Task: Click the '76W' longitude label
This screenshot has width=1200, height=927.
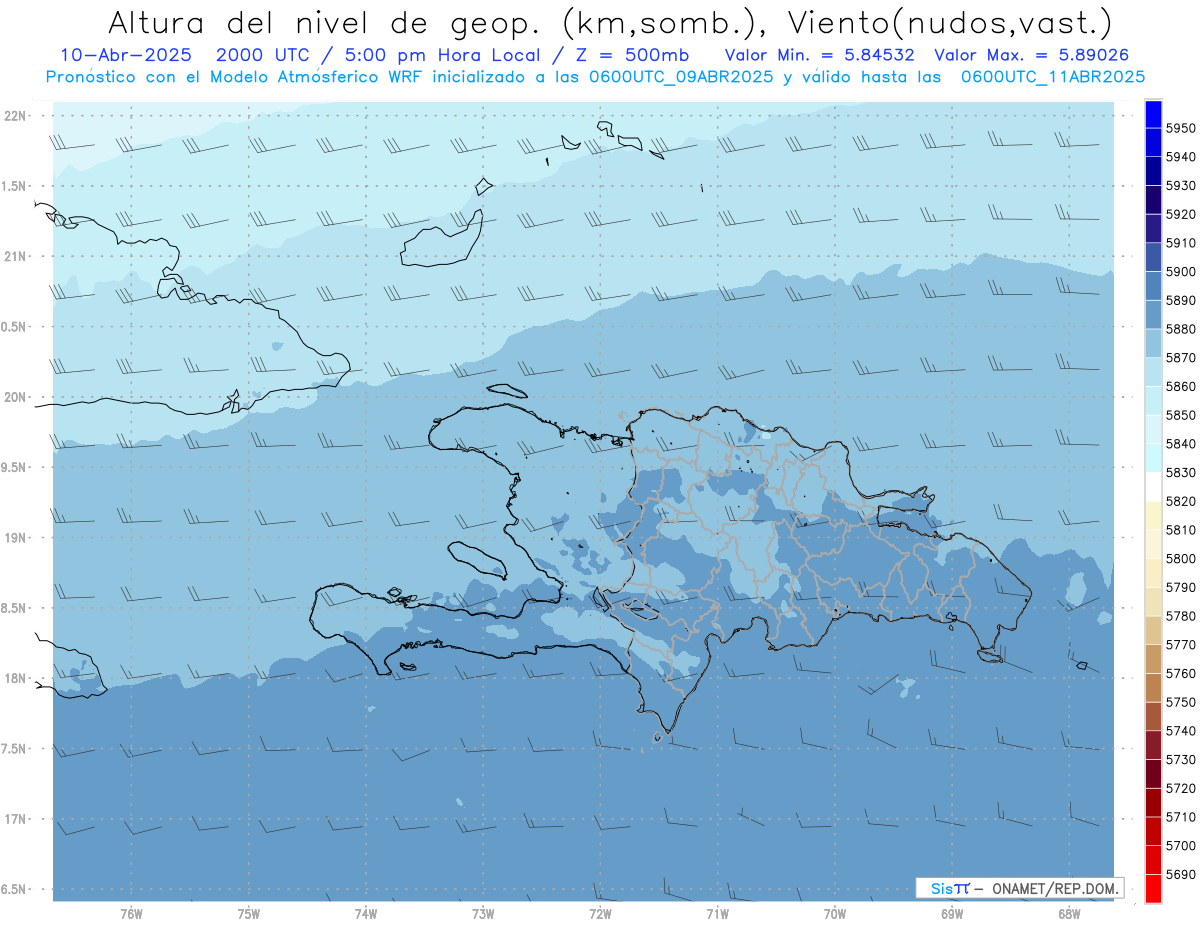Action: pyautogui.click(x=131, y=914)
